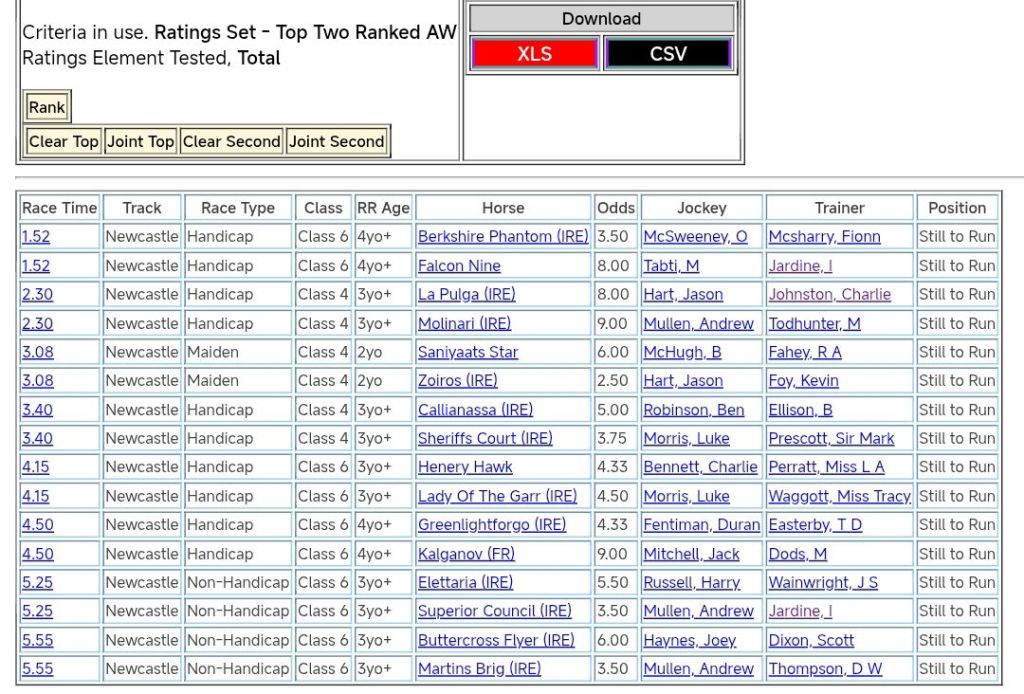Download results as CSV file

point(668,54)
